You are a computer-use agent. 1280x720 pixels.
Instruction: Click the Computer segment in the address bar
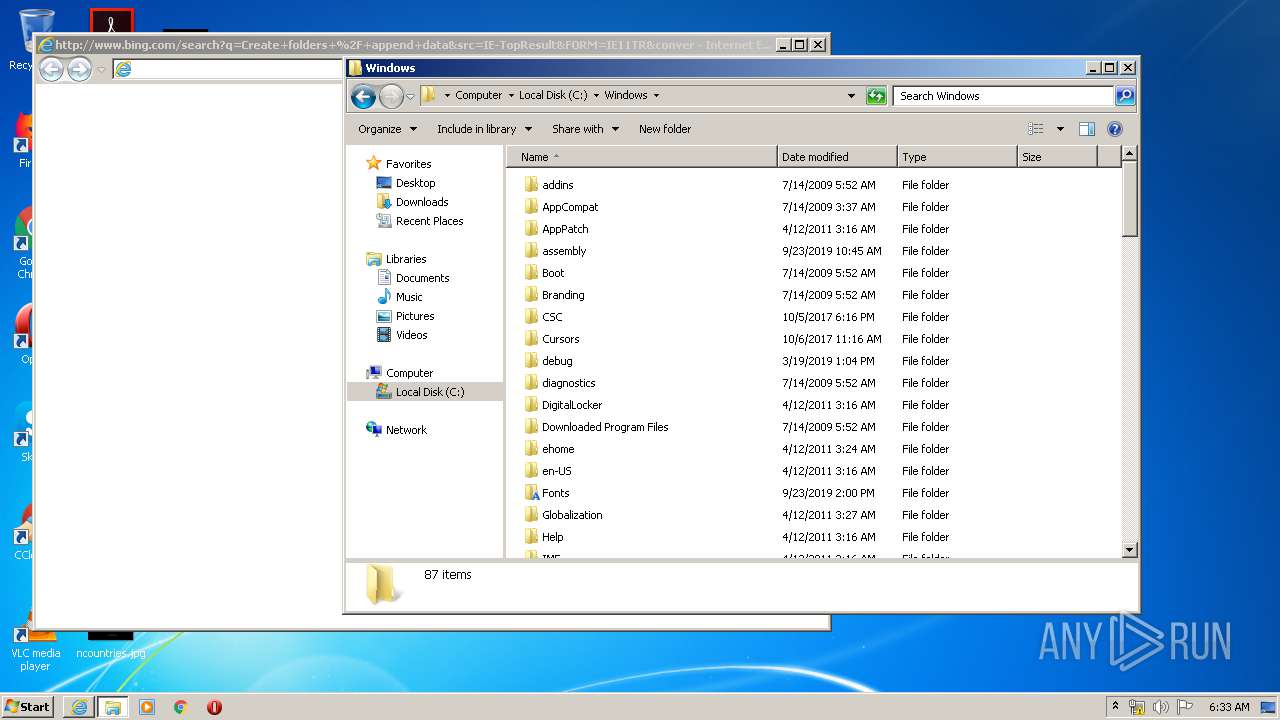[478, 96]
